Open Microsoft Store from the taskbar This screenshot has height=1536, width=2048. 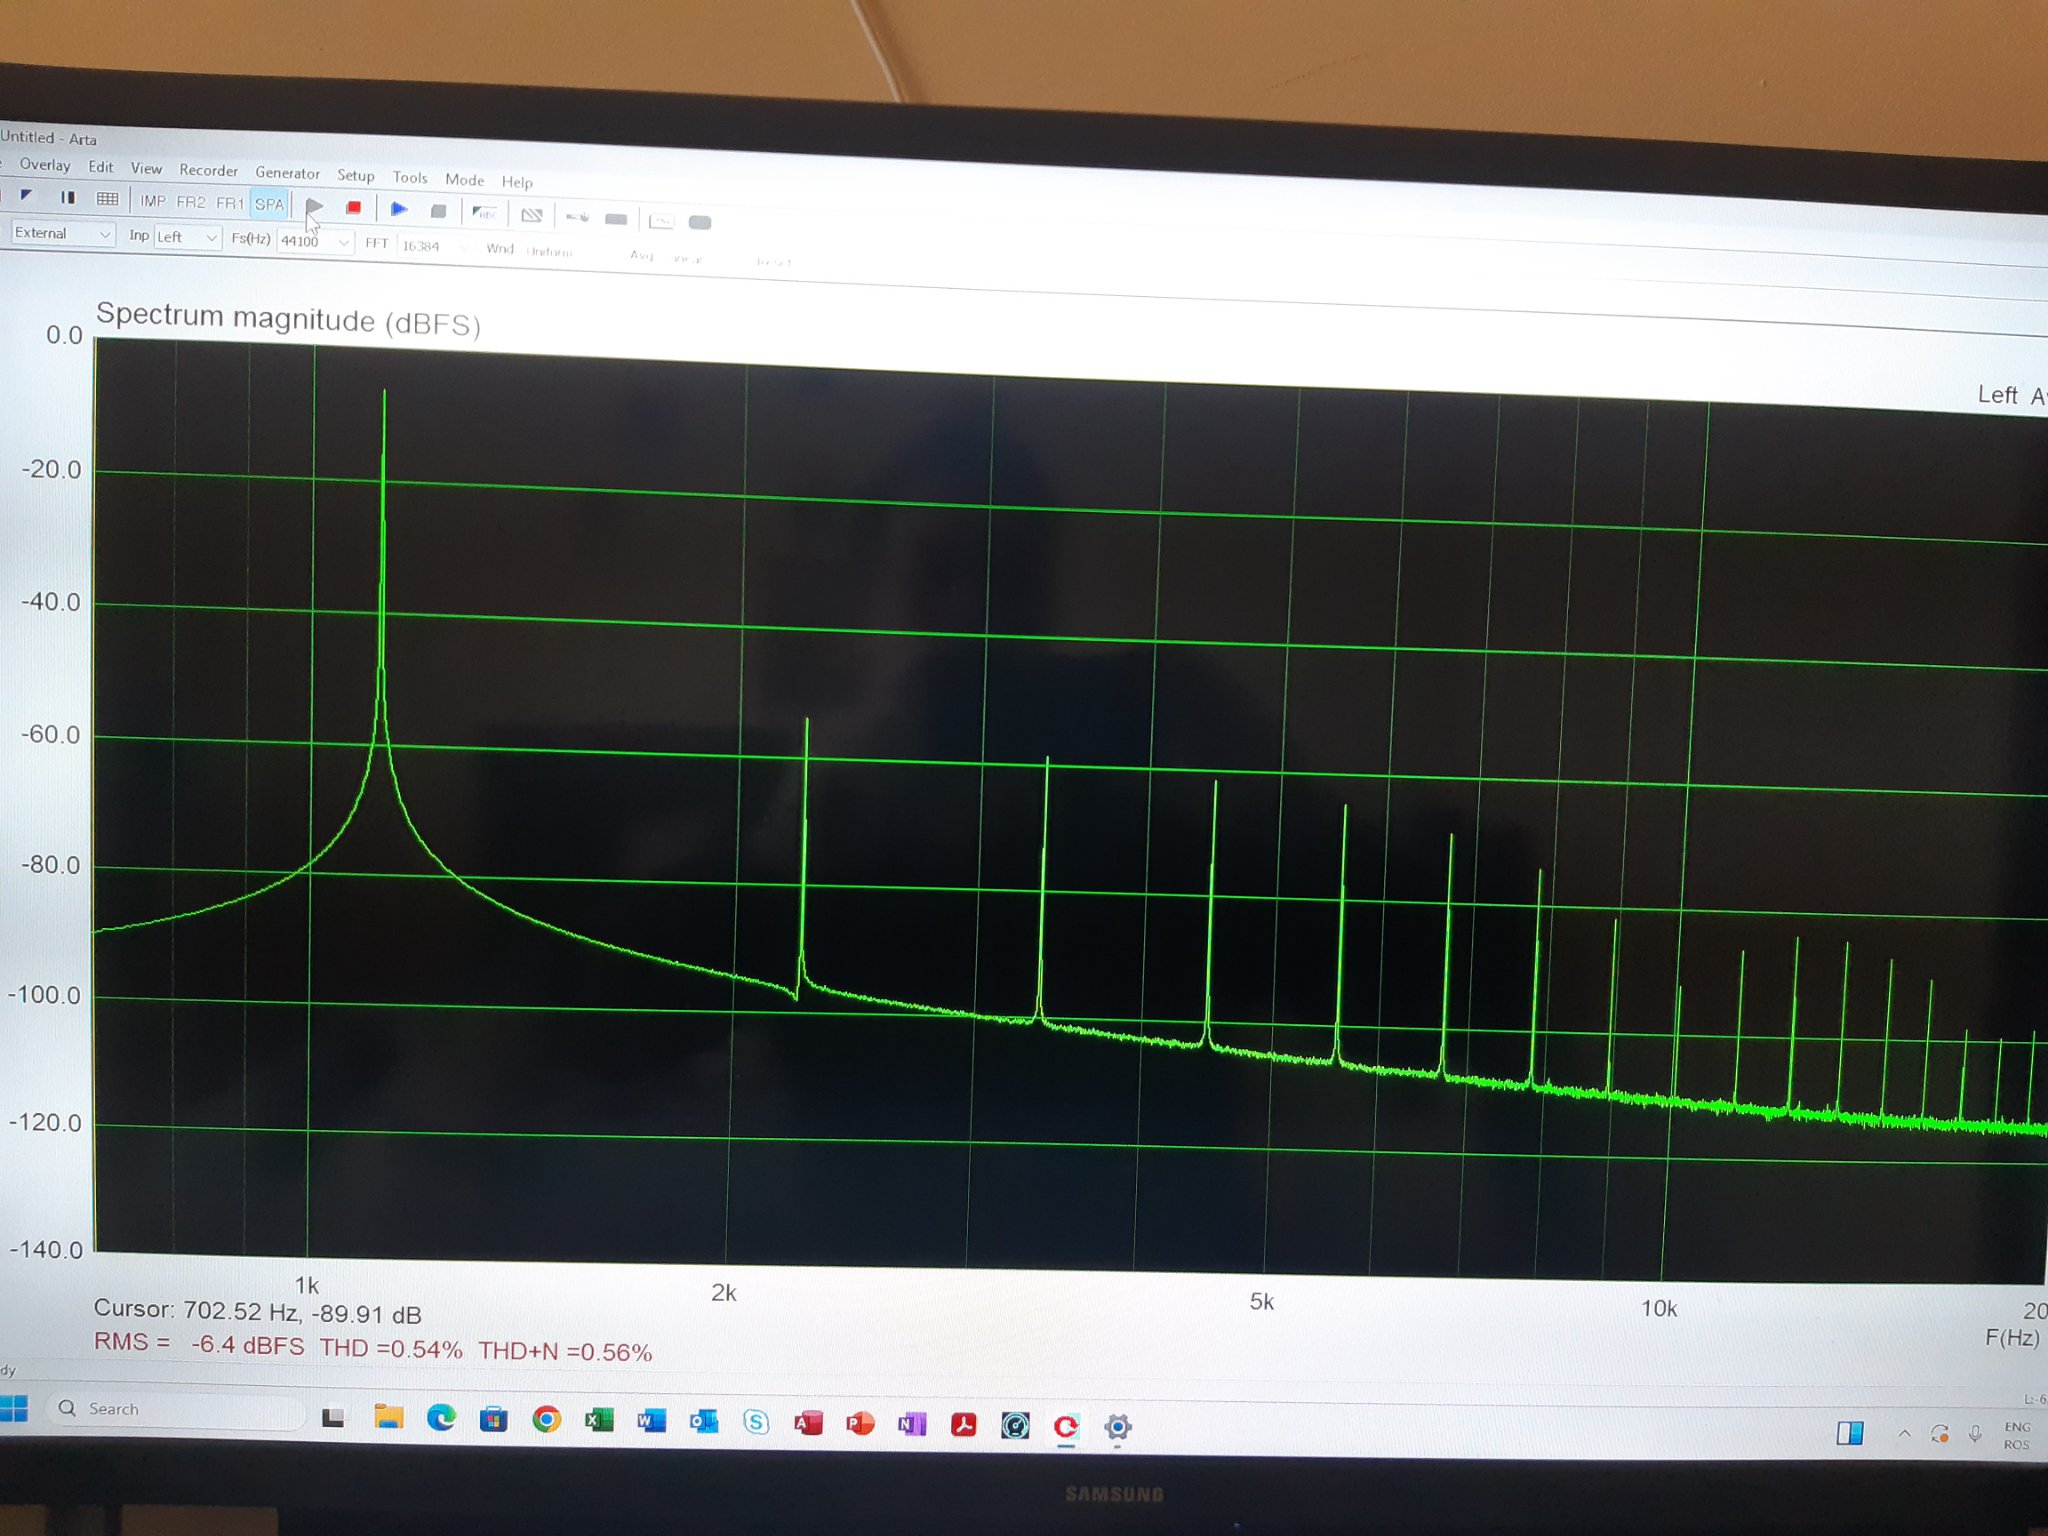pyautogui.click(x=494, y=1419)
